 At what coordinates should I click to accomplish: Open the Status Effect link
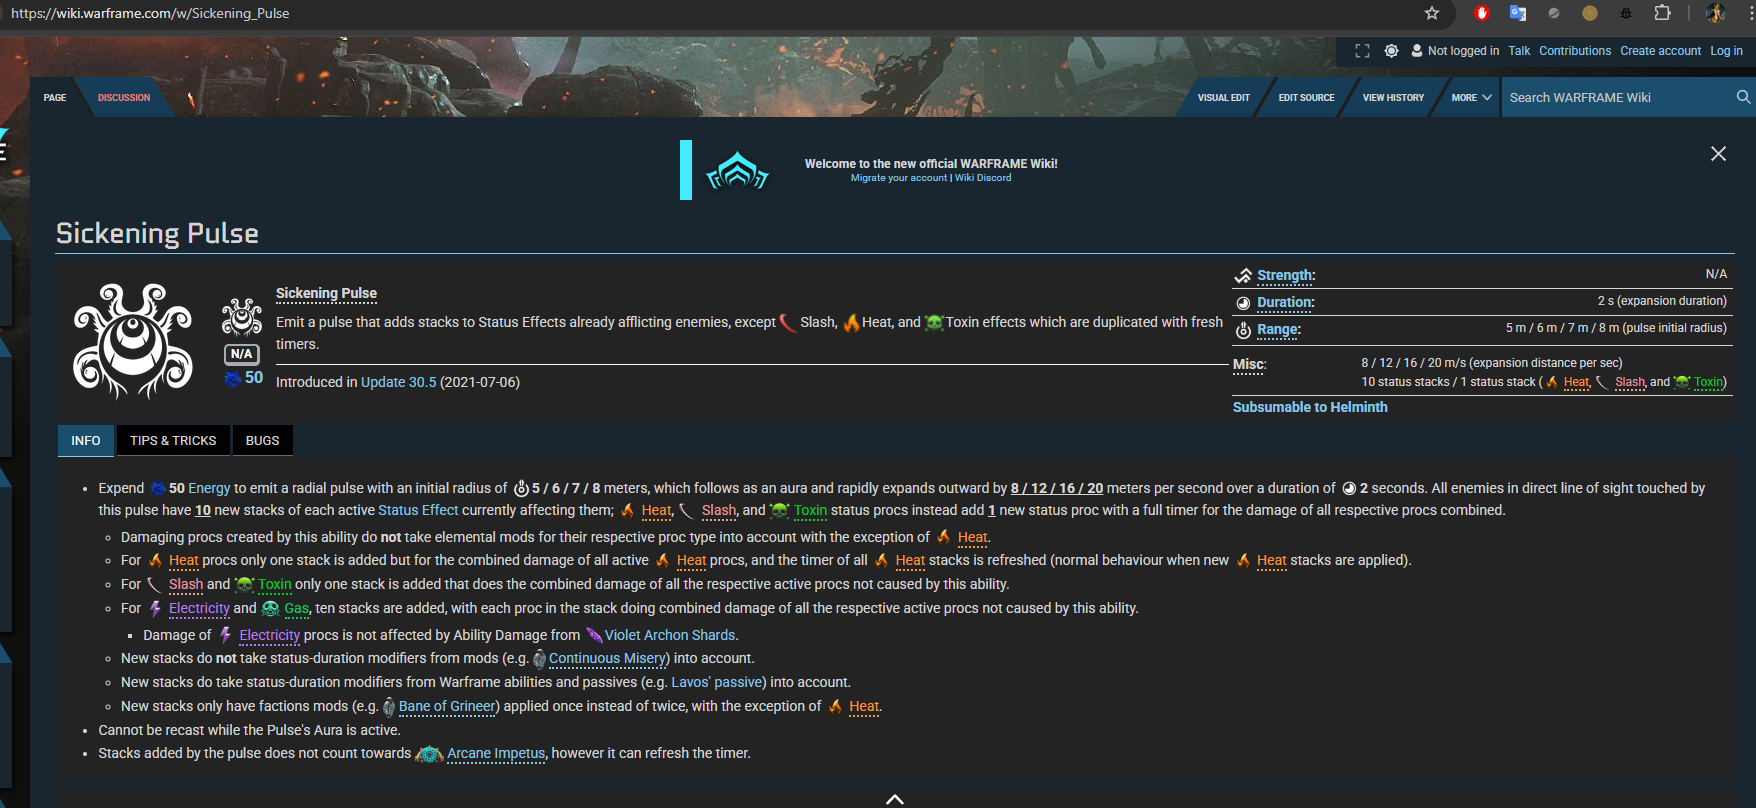click(418, 510)
